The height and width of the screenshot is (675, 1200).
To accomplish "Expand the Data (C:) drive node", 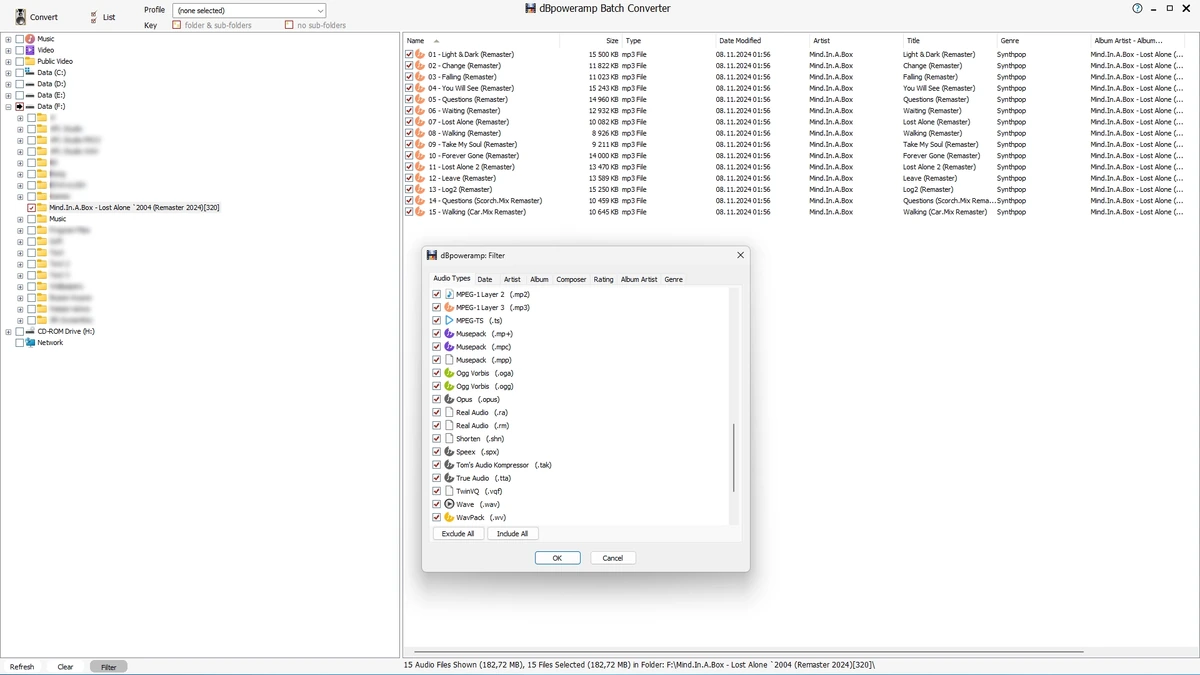I will pyautogui.click(x=8, y=73).
